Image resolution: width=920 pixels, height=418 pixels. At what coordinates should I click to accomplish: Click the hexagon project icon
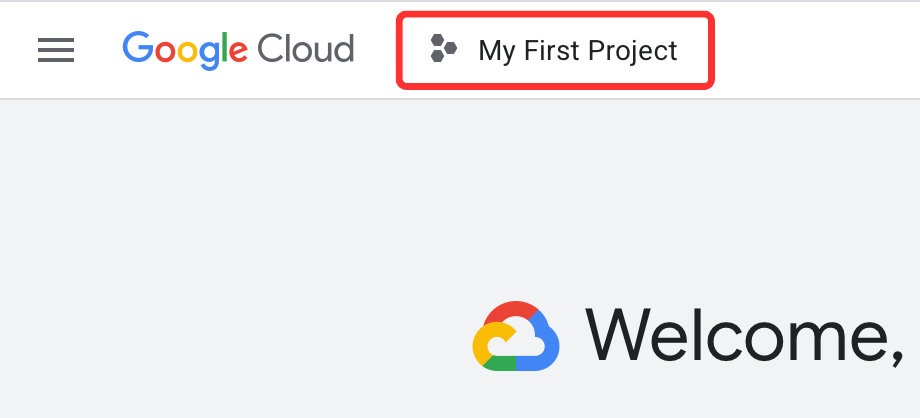pos(443,48)
